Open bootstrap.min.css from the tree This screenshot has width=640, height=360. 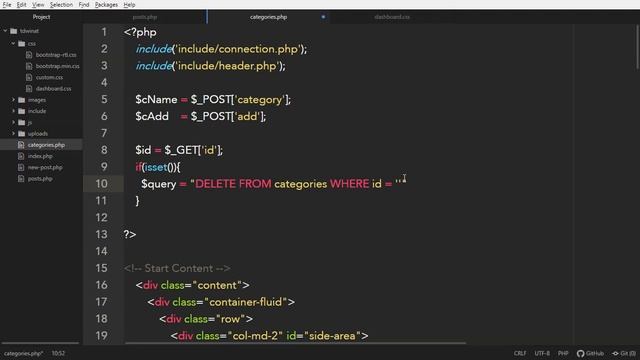click(x=57, y=66)
